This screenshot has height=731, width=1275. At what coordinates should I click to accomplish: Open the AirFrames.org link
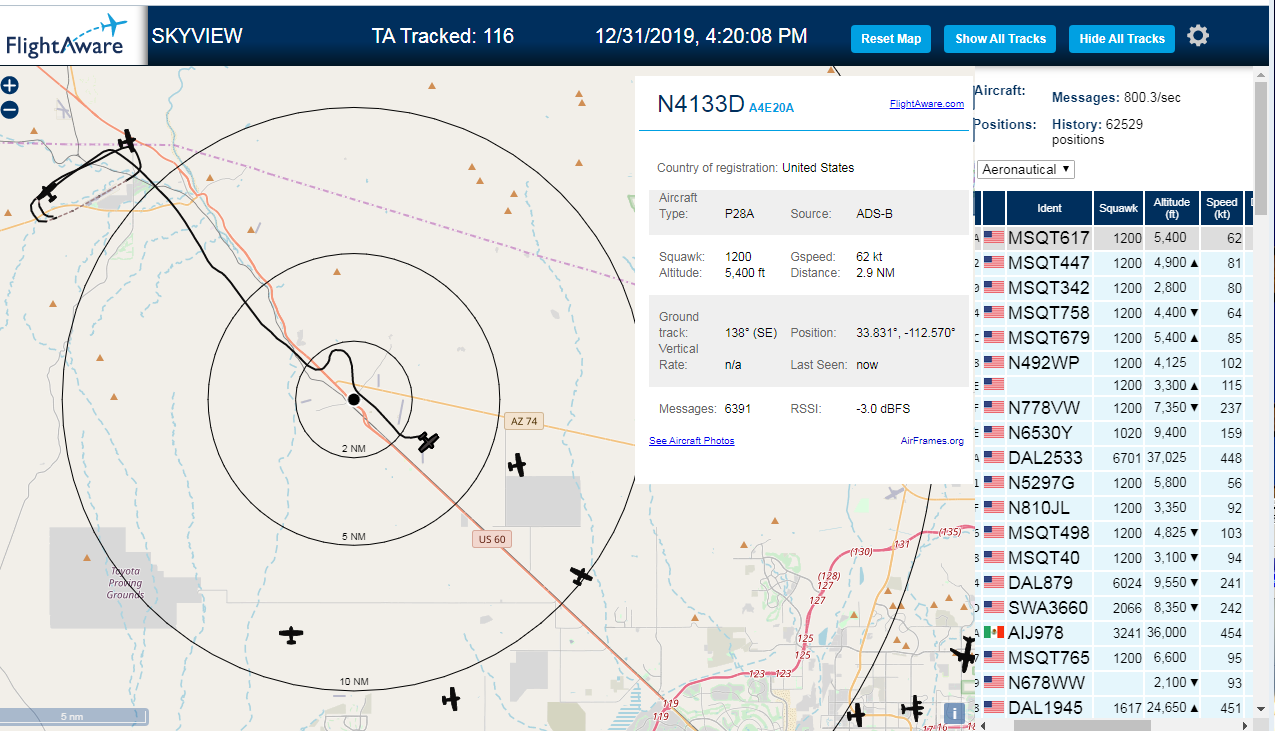[932, 441]
